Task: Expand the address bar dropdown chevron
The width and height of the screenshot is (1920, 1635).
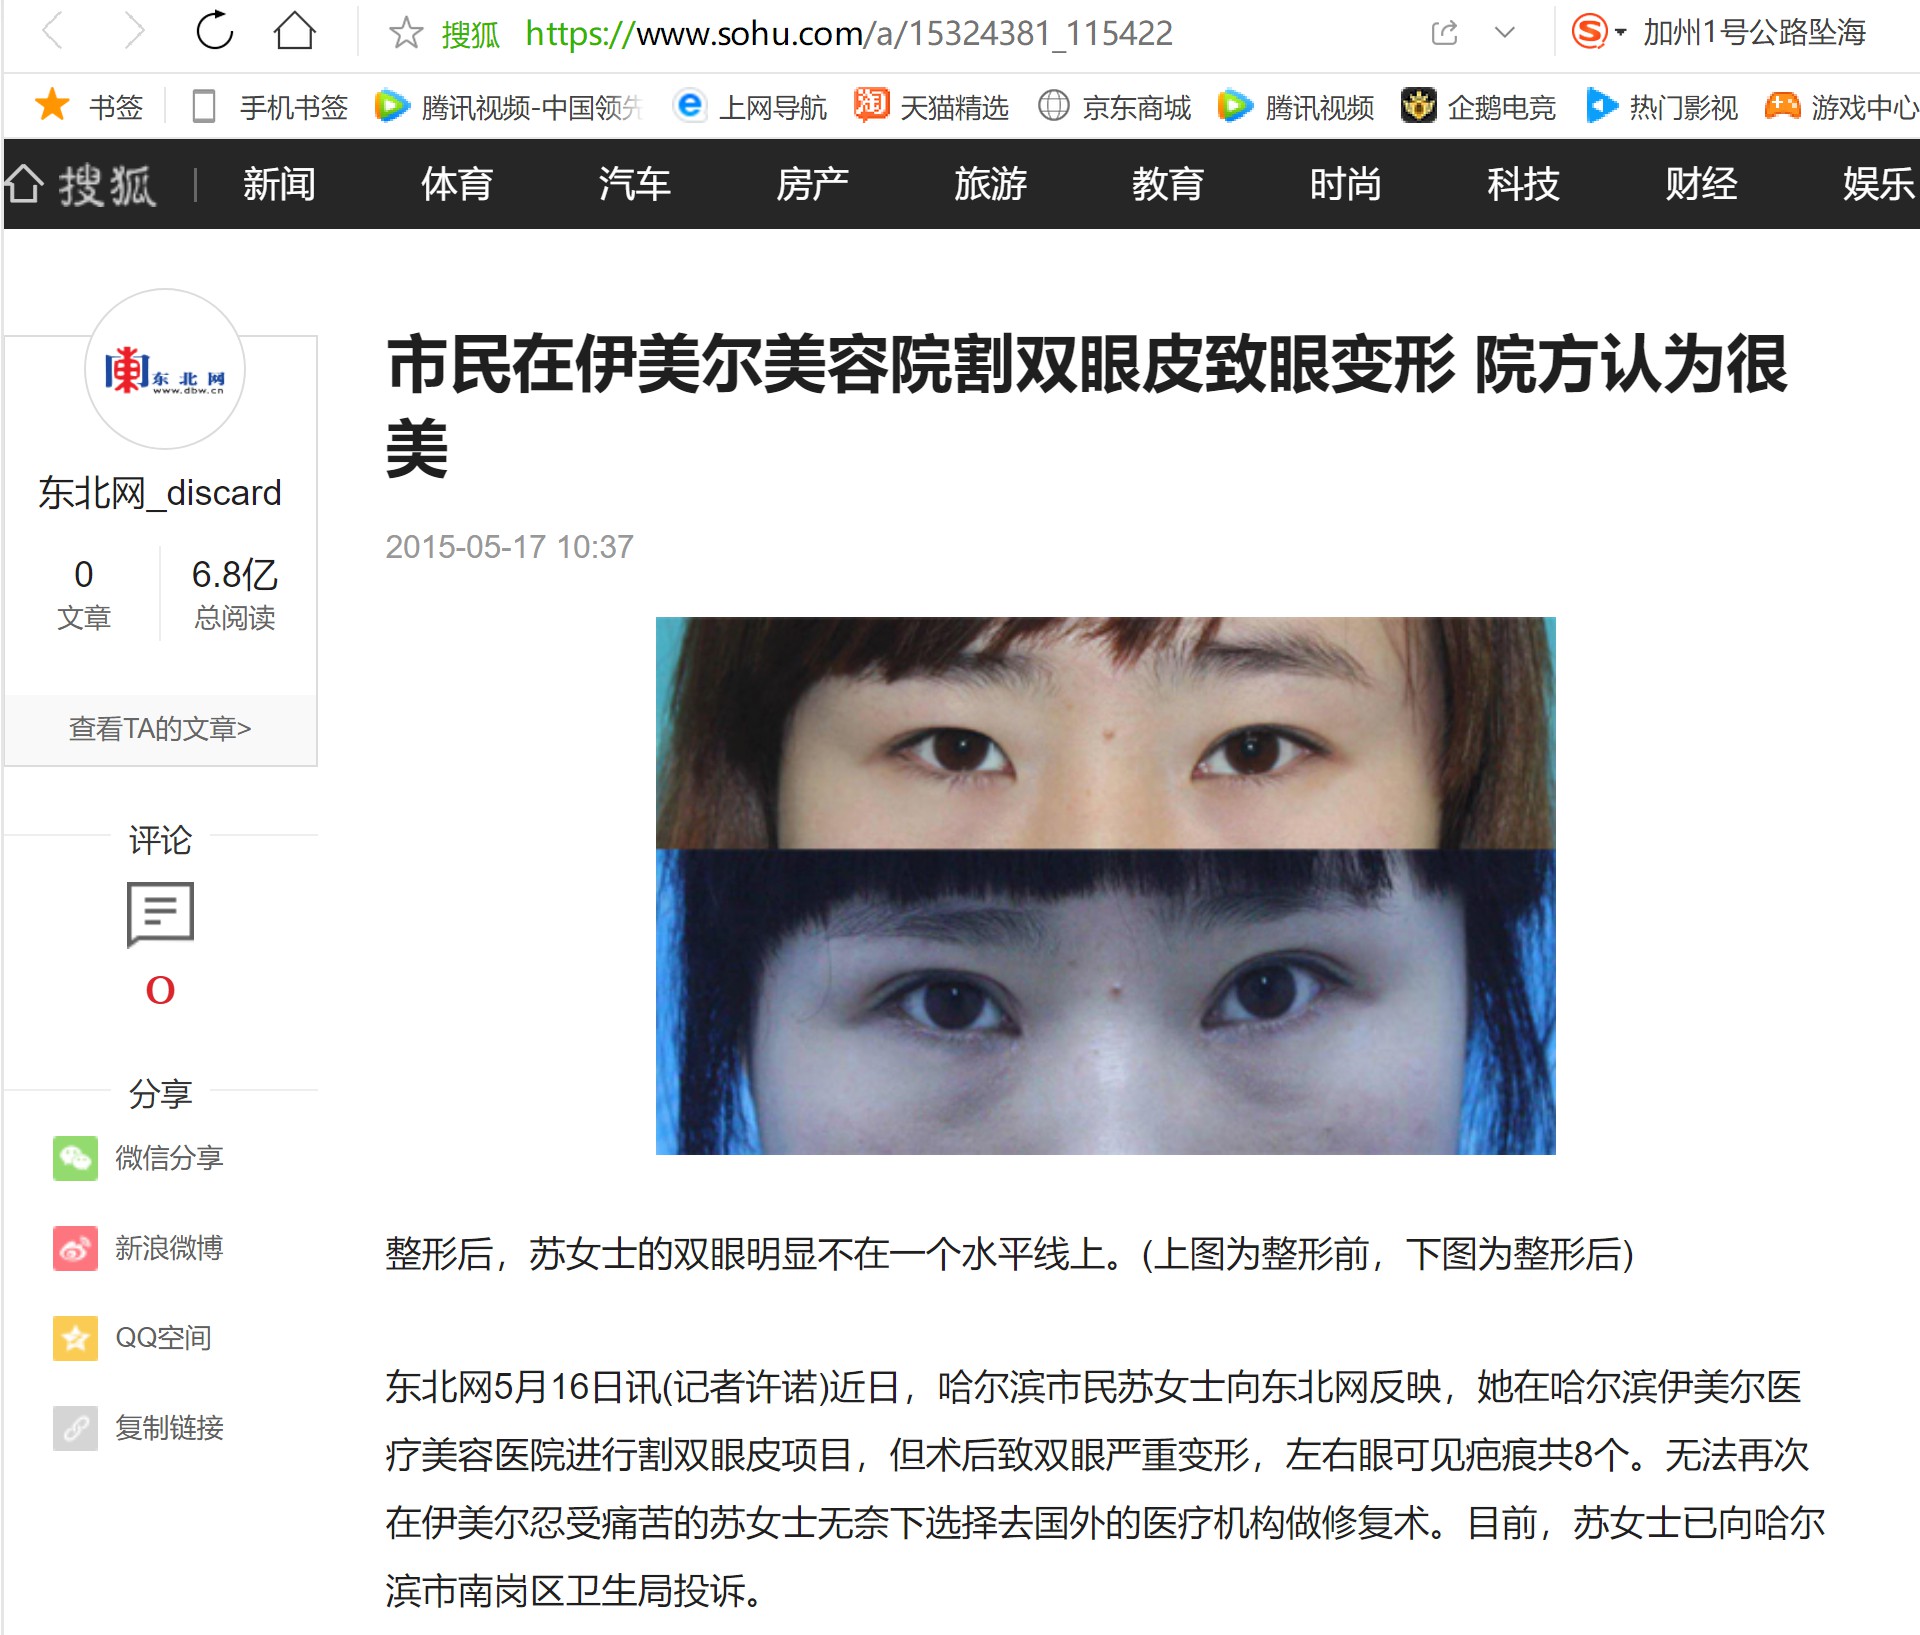Action: tap(1504, 33)
